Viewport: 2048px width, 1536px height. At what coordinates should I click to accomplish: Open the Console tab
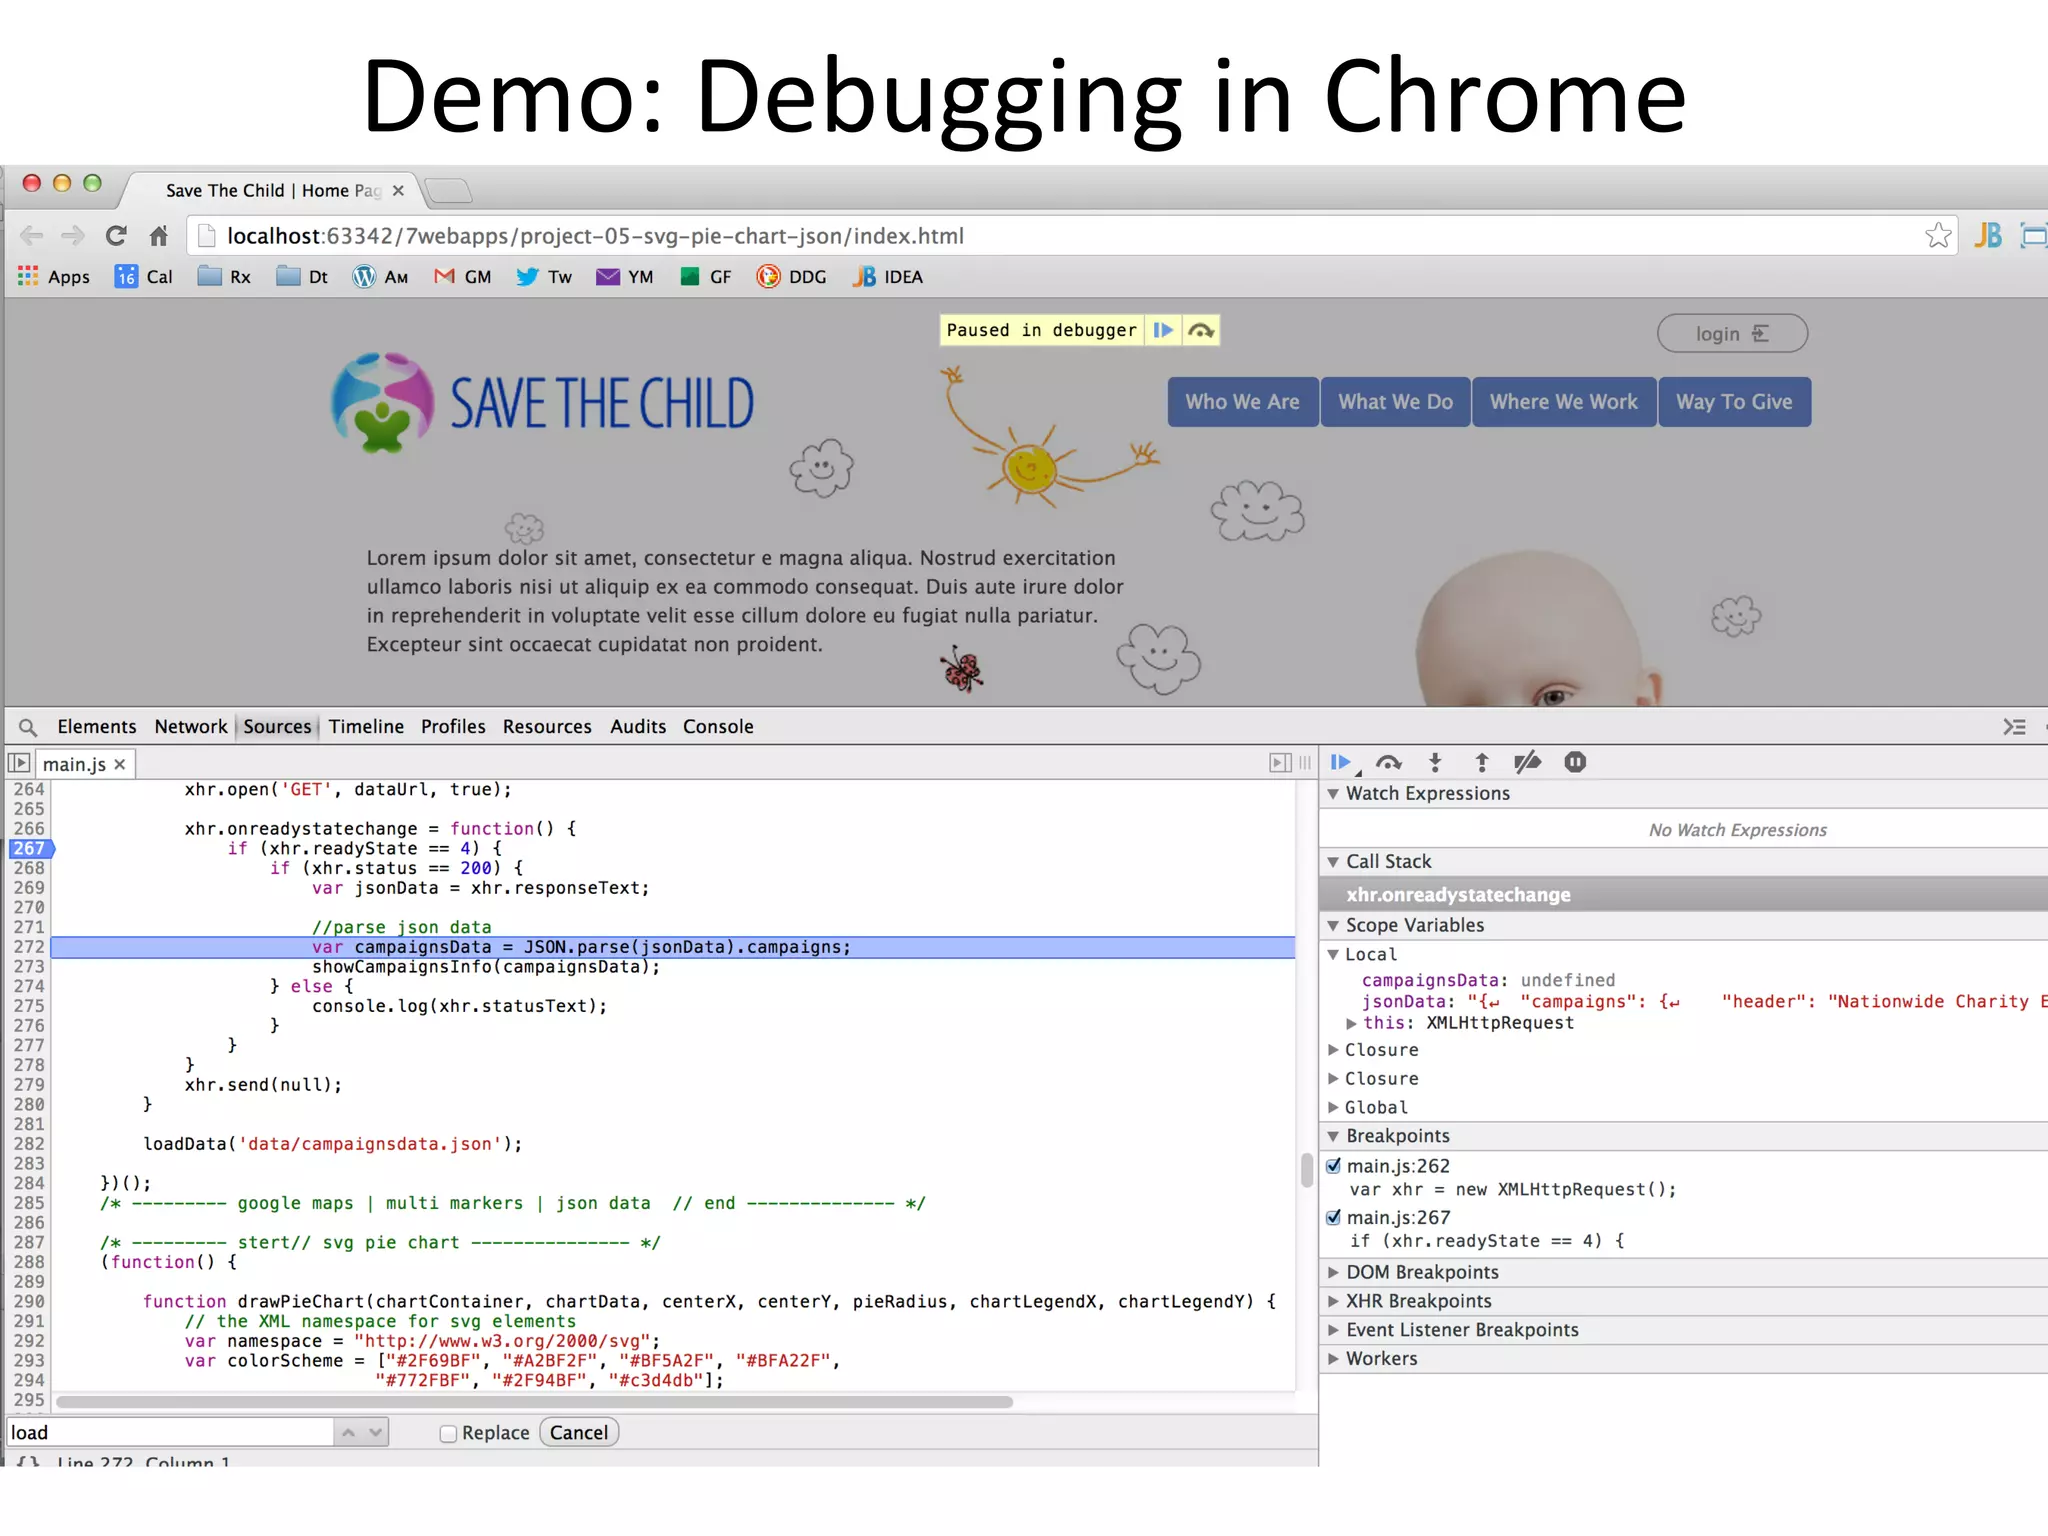[717, 727]
